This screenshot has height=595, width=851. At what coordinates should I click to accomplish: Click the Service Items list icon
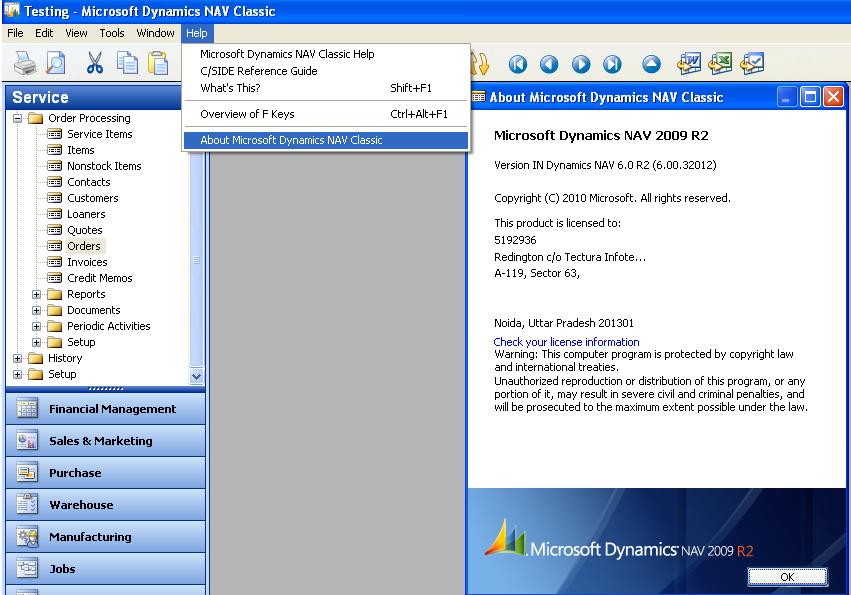54,134
